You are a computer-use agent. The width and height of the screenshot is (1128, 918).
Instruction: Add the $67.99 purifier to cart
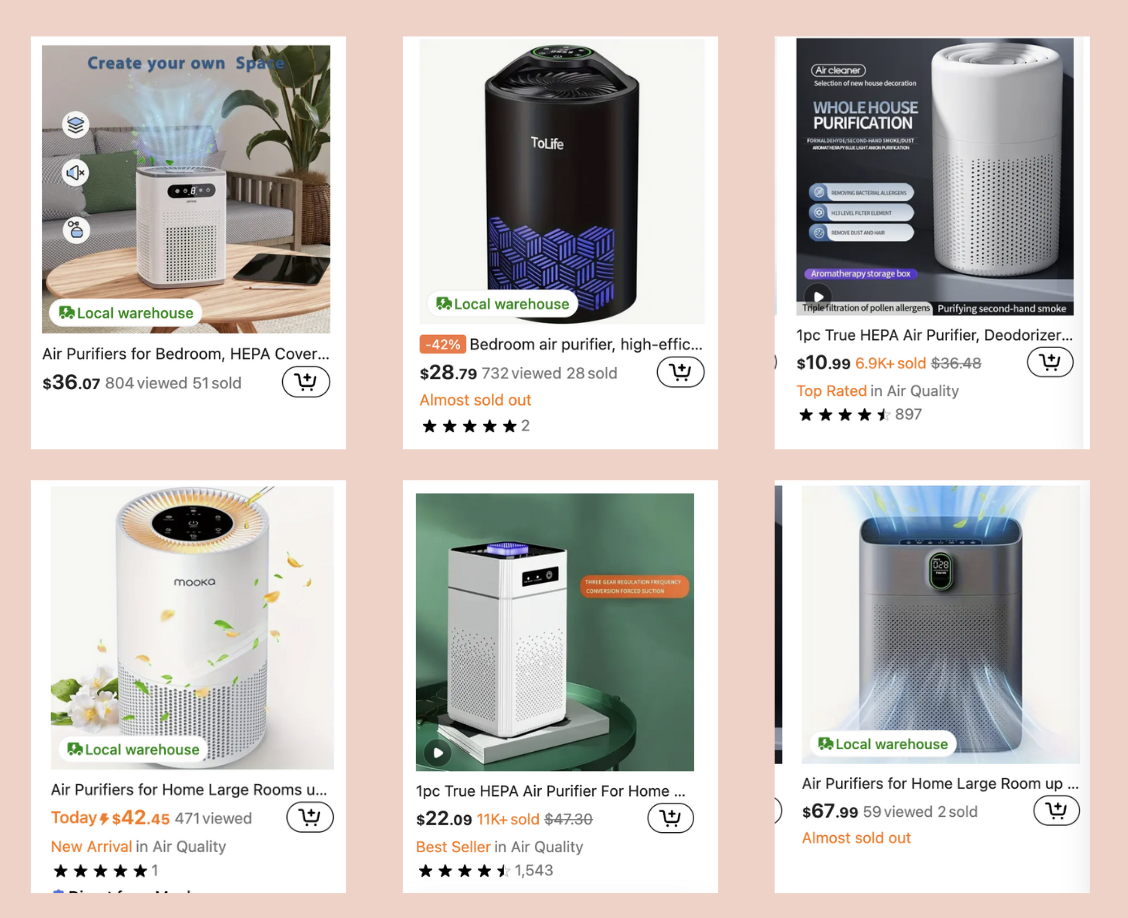click(1057, 811)
